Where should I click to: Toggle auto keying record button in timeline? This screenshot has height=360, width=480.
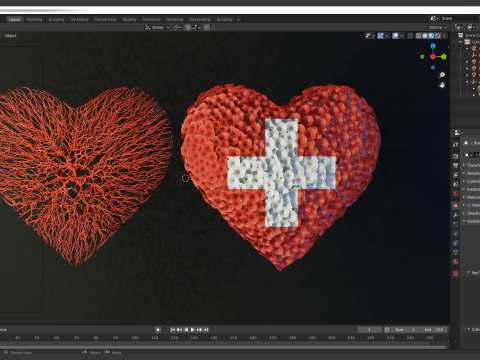click(x=158, y=330)
